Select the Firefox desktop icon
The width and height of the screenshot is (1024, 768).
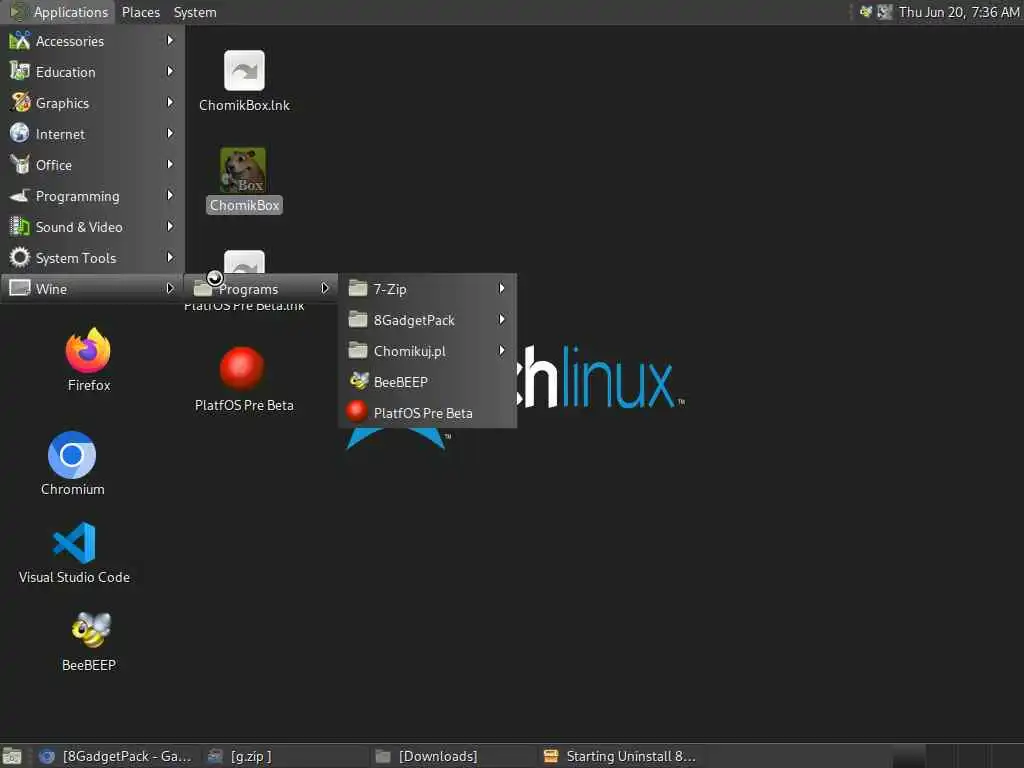click(x=89, y=360)
